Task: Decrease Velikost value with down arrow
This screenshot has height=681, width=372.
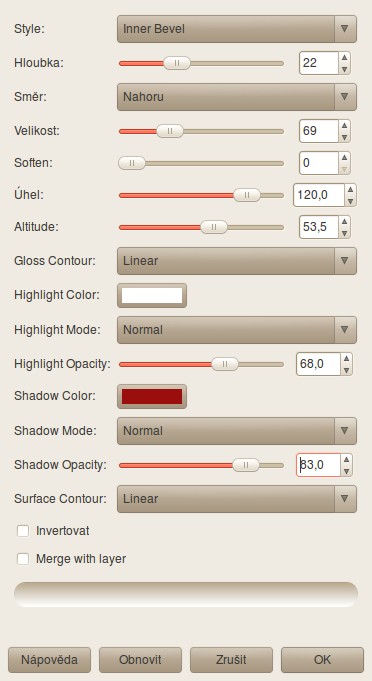Action: [x=345, y=137]
